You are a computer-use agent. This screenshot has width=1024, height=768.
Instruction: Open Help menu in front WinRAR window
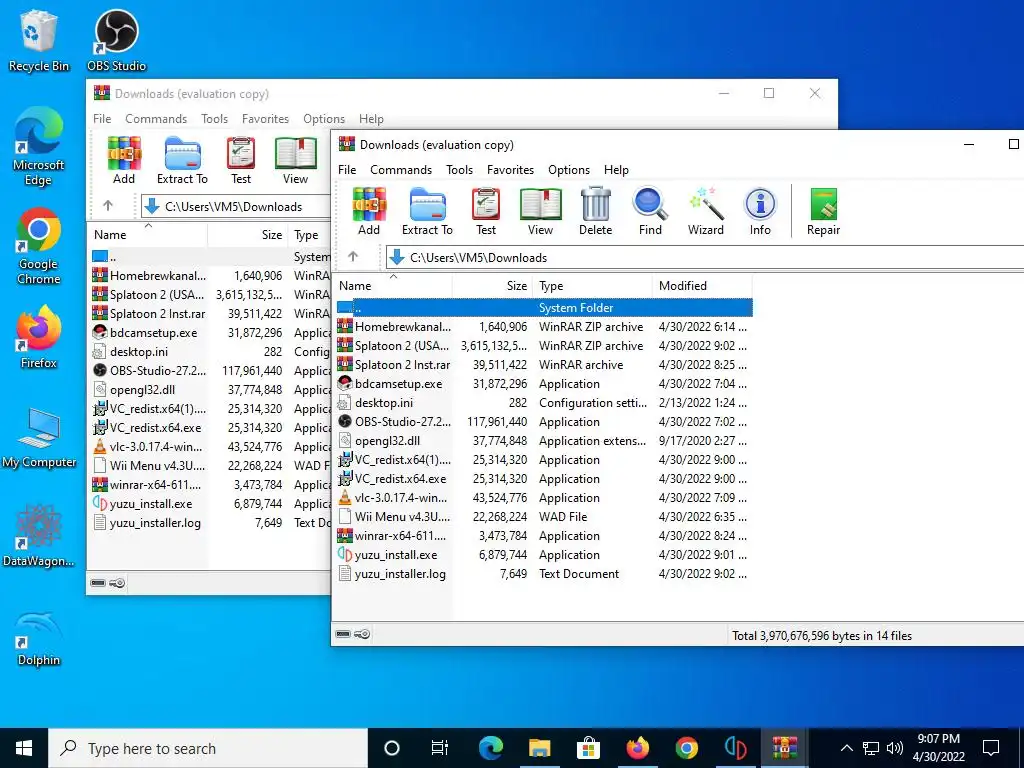pos(616,170)
